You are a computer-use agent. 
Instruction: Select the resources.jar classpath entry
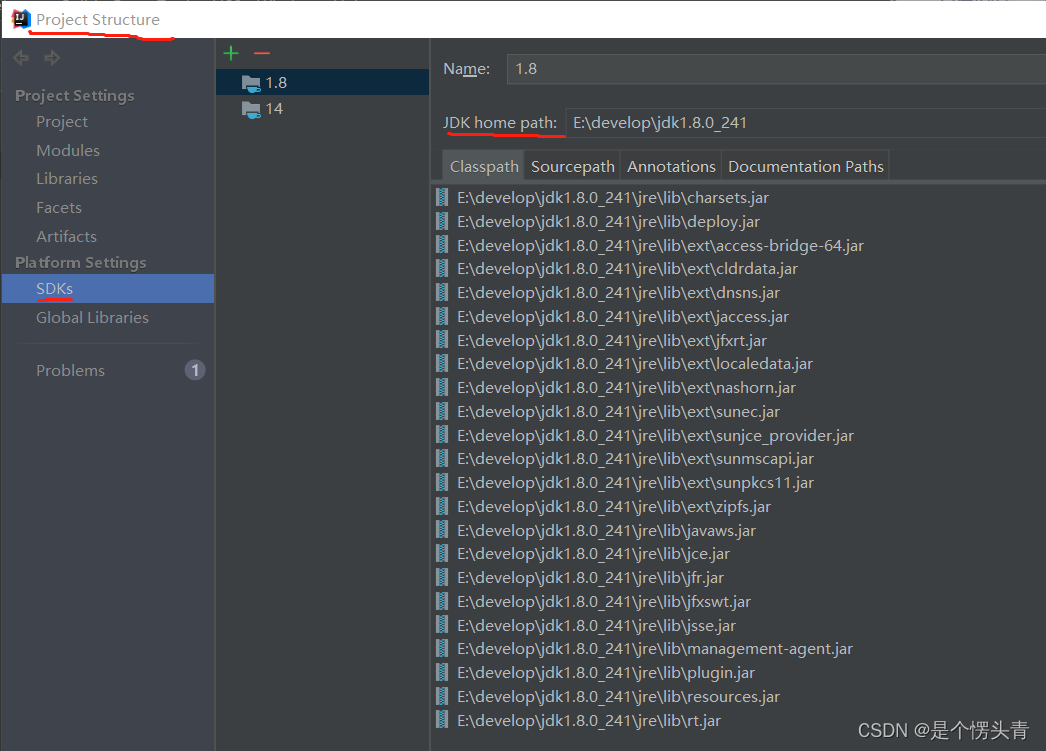coord(618,697)
